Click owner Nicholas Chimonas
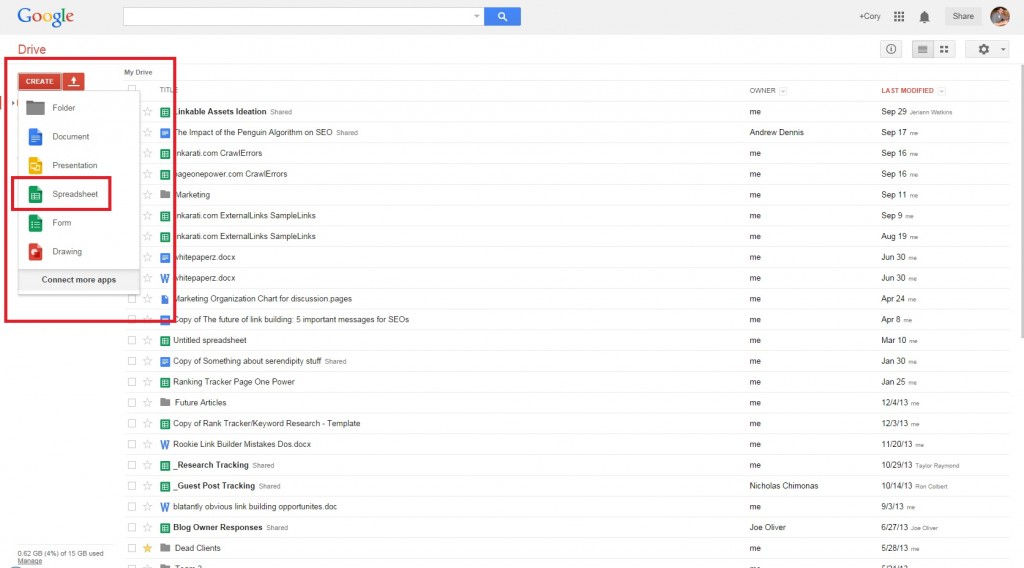This screenshot has width=1024, height=568. 784,486
